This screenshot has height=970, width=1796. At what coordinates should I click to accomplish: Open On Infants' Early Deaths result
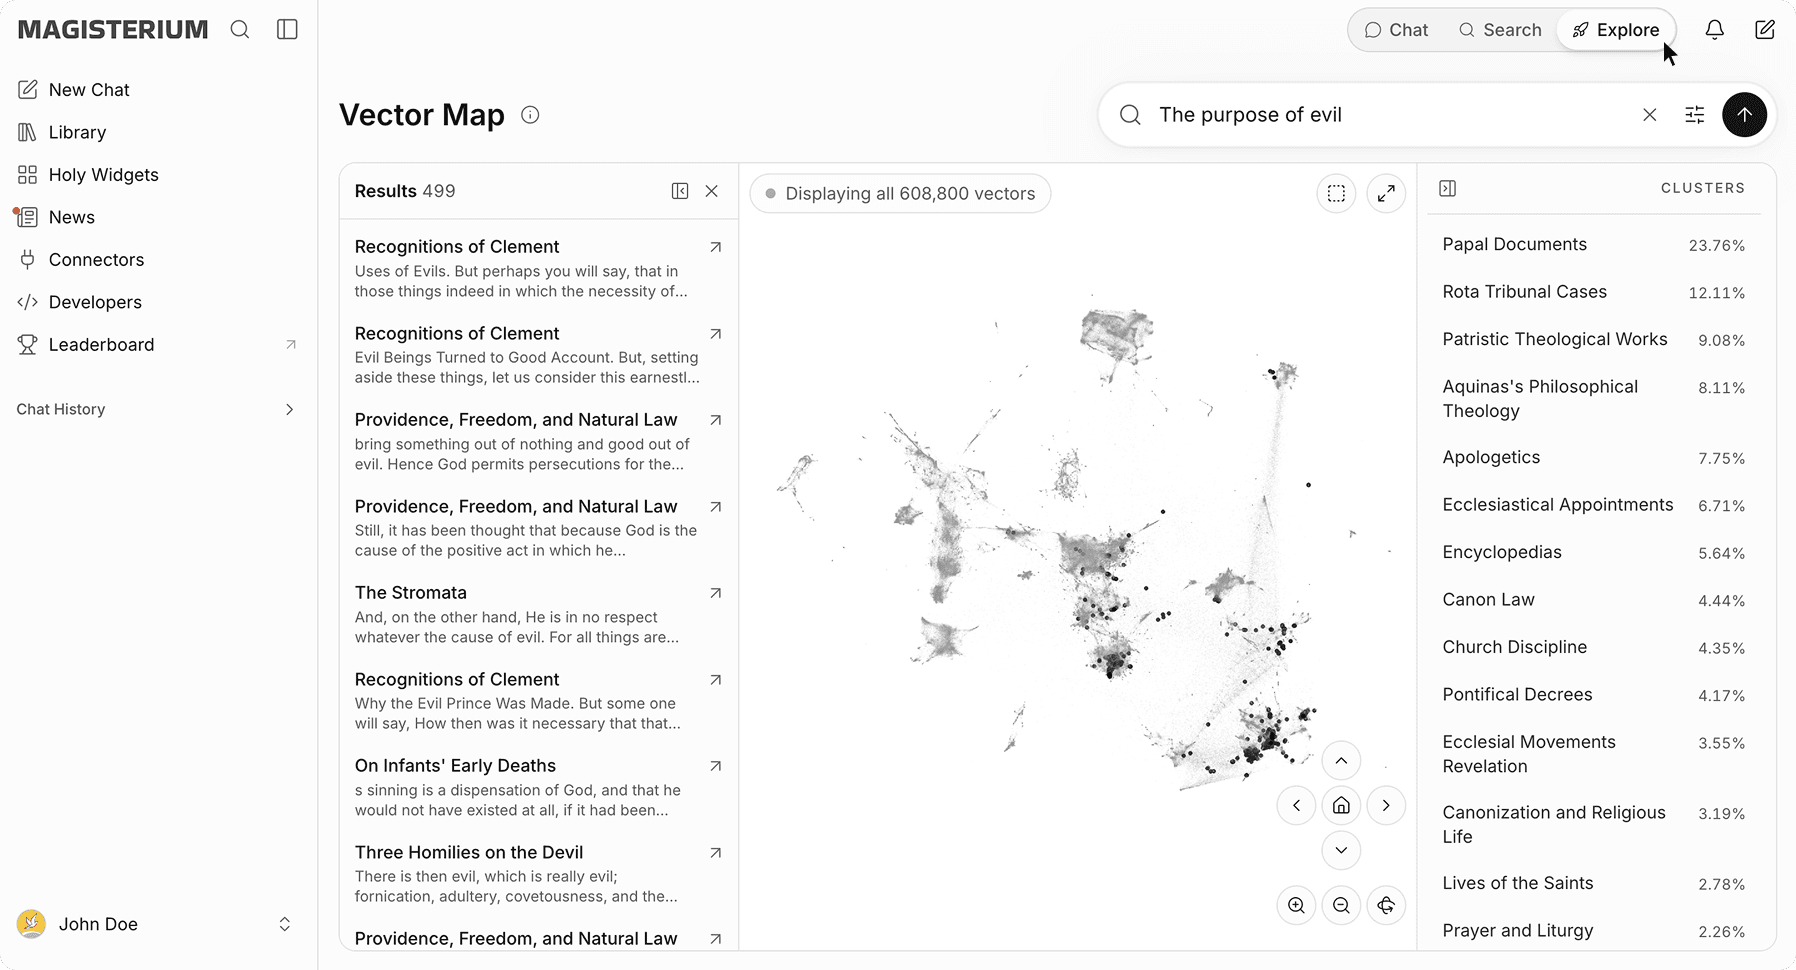click(x=538, y=787)
